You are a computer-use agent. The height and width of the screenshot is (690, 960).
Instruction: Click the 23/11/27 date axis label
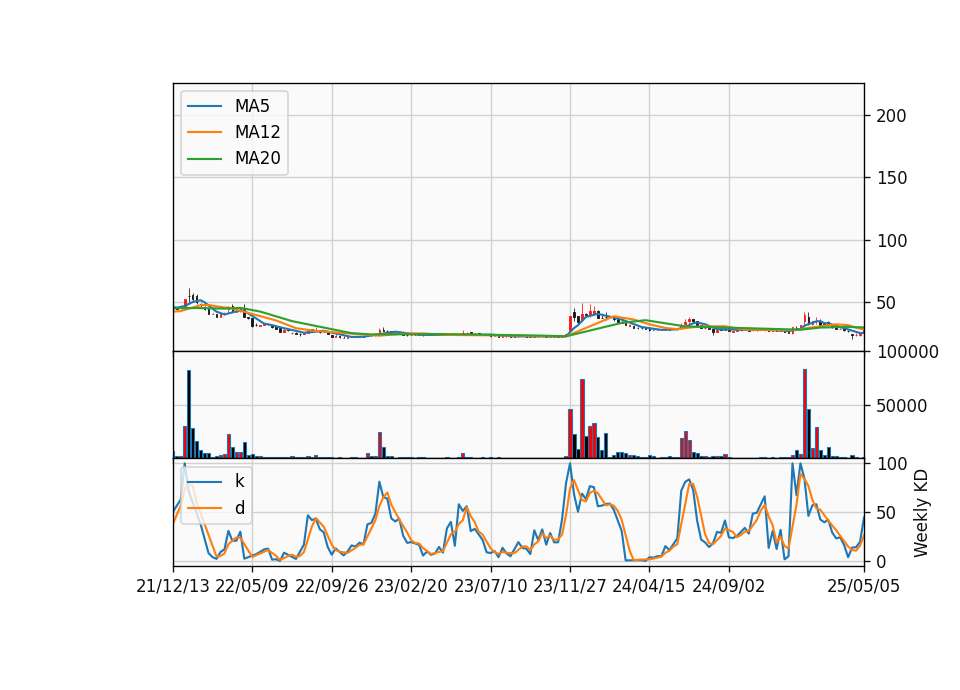point(569,587)
